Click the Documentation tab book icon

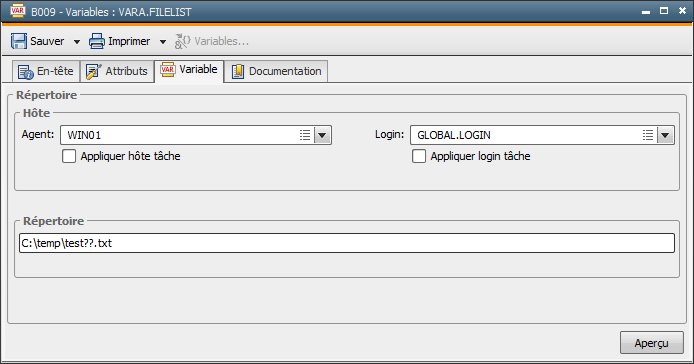pos(238,71)
